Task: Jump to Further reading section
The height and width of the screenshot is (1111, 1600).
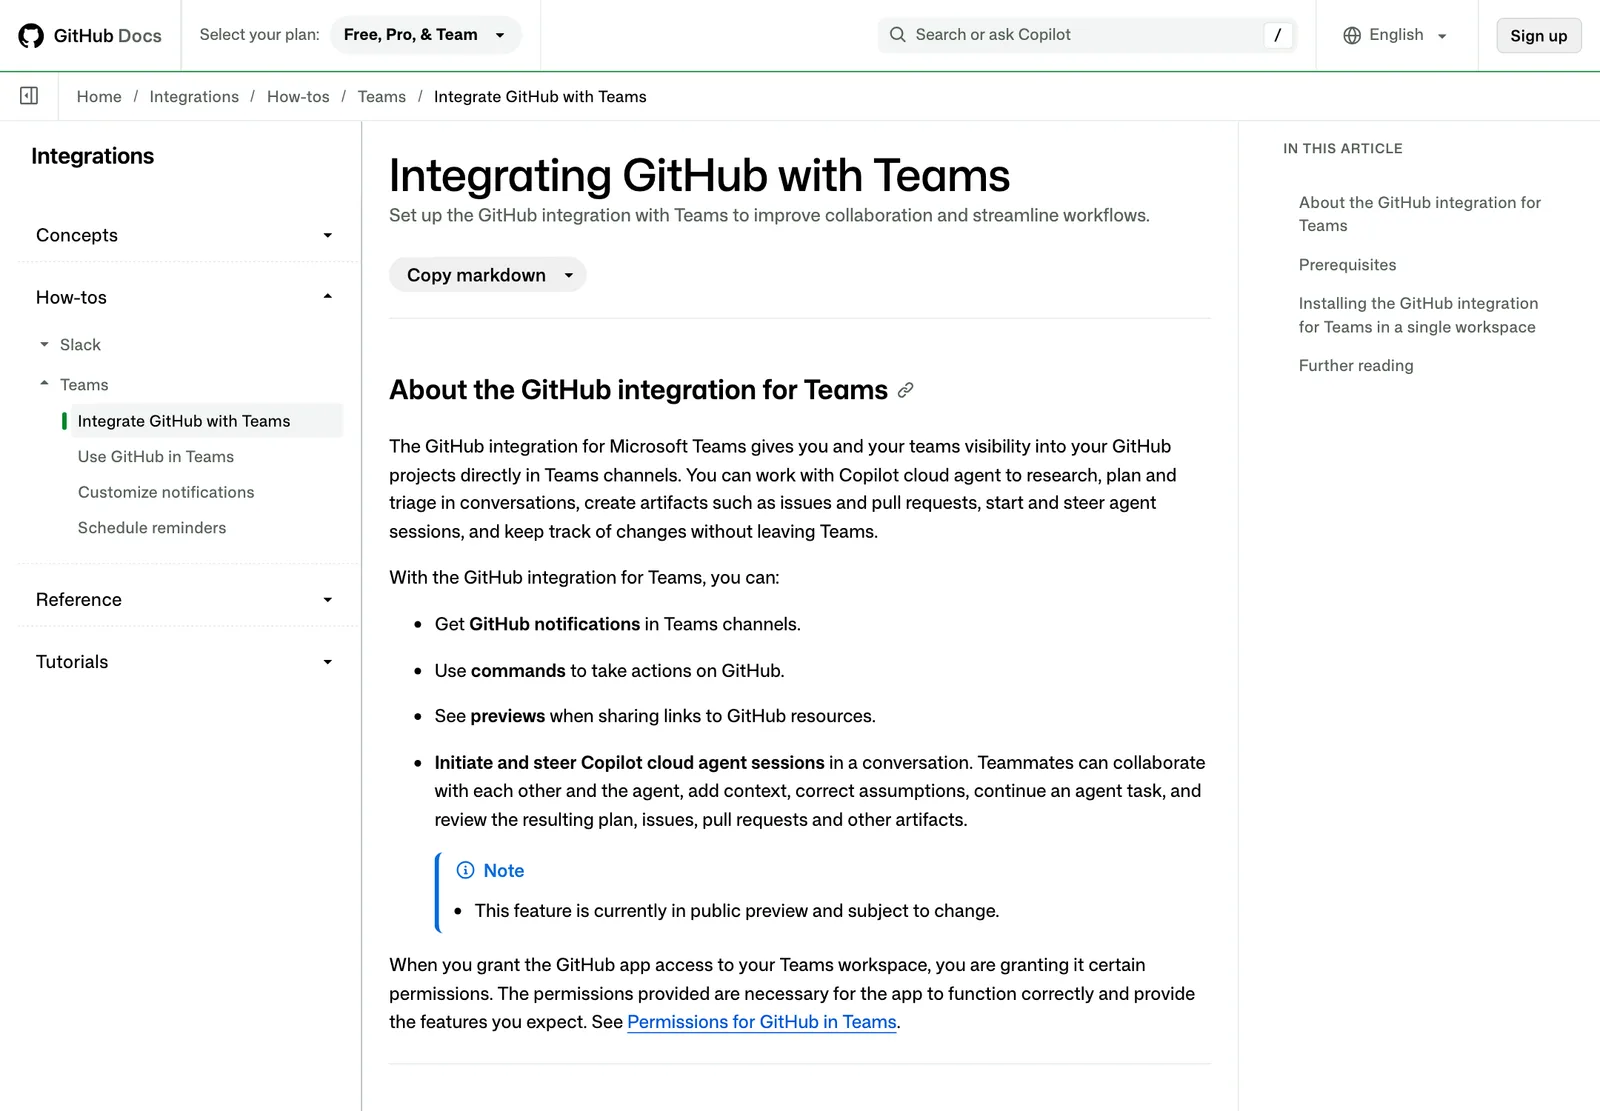Action: click(1356, 366)
